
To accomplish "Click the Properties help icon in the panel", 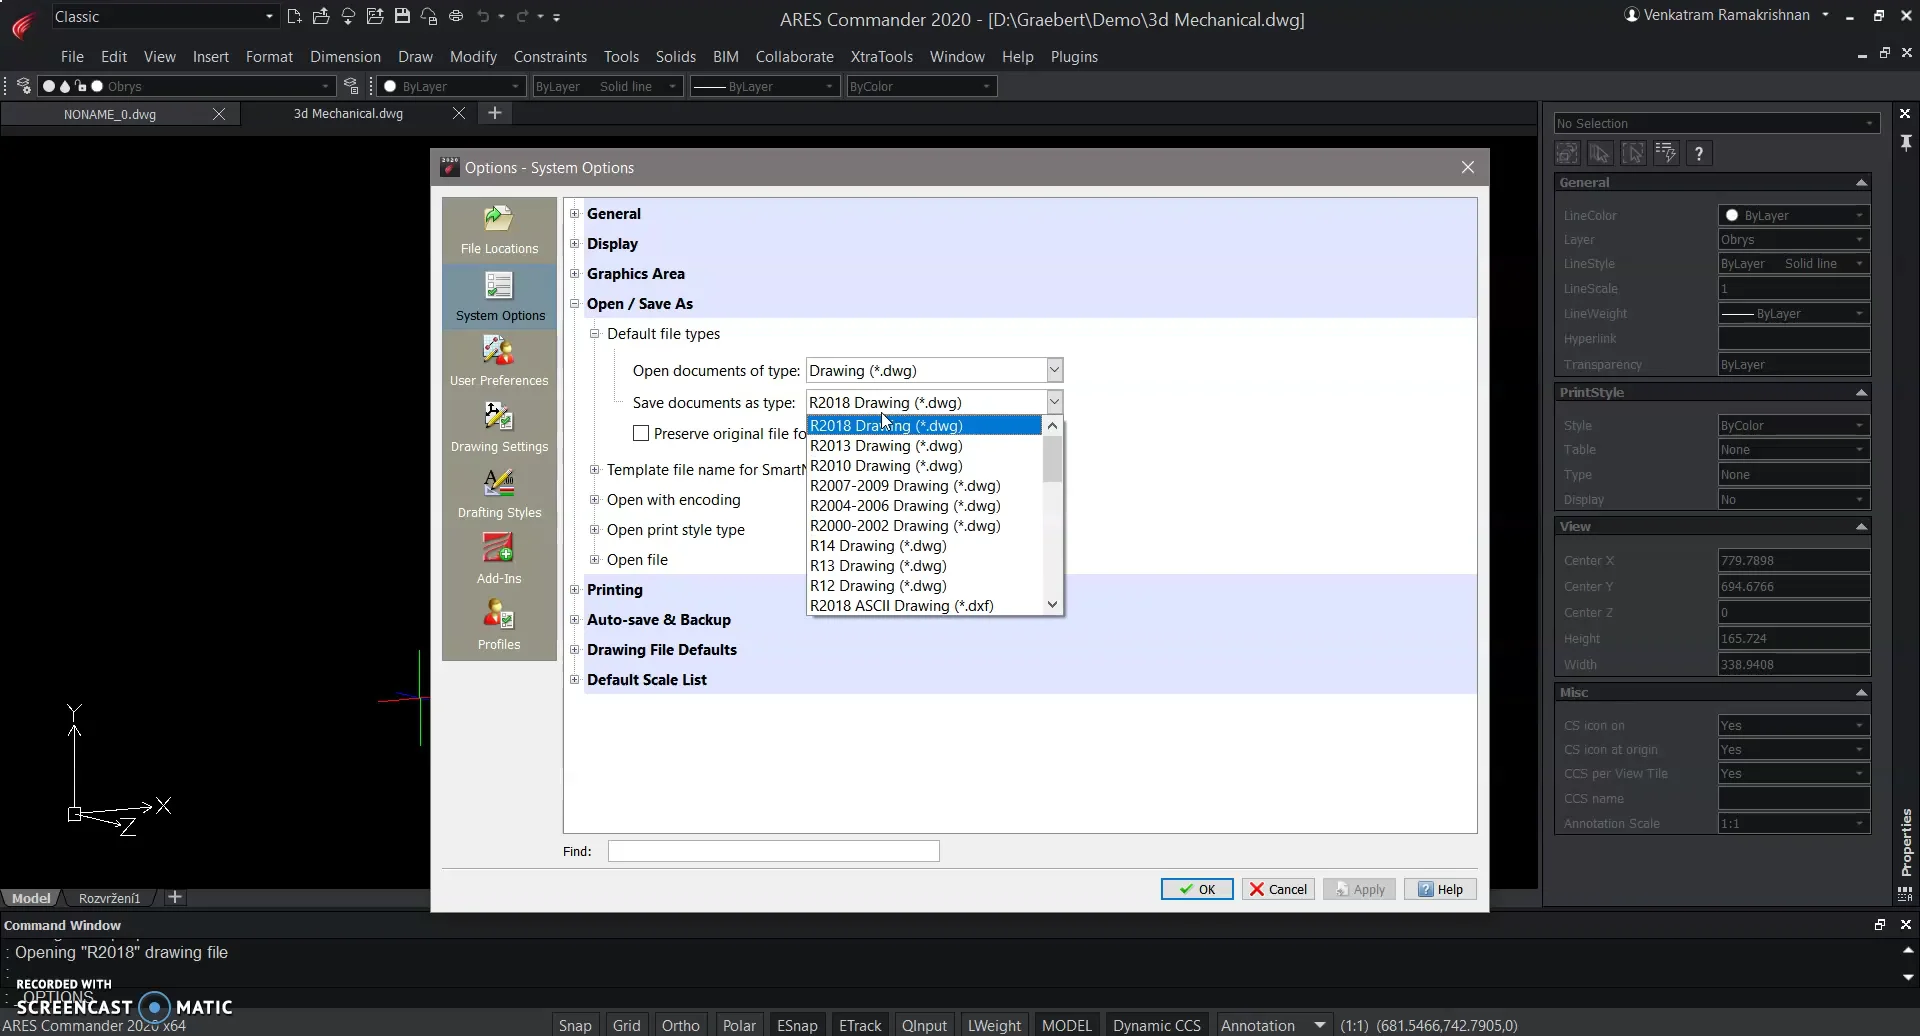I will click(1699, 152).
